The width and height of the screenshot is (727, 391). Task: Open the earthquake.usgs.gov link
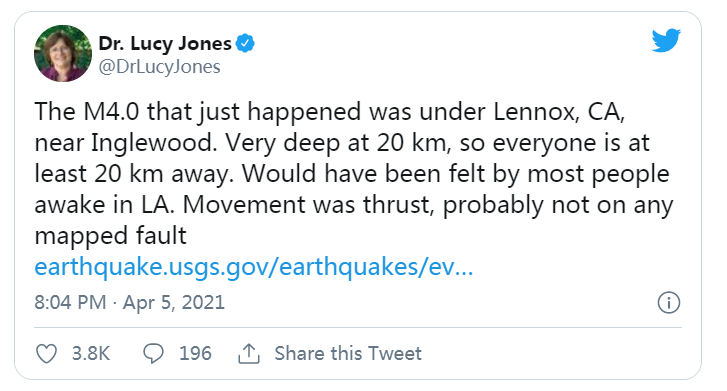[254, 267]
